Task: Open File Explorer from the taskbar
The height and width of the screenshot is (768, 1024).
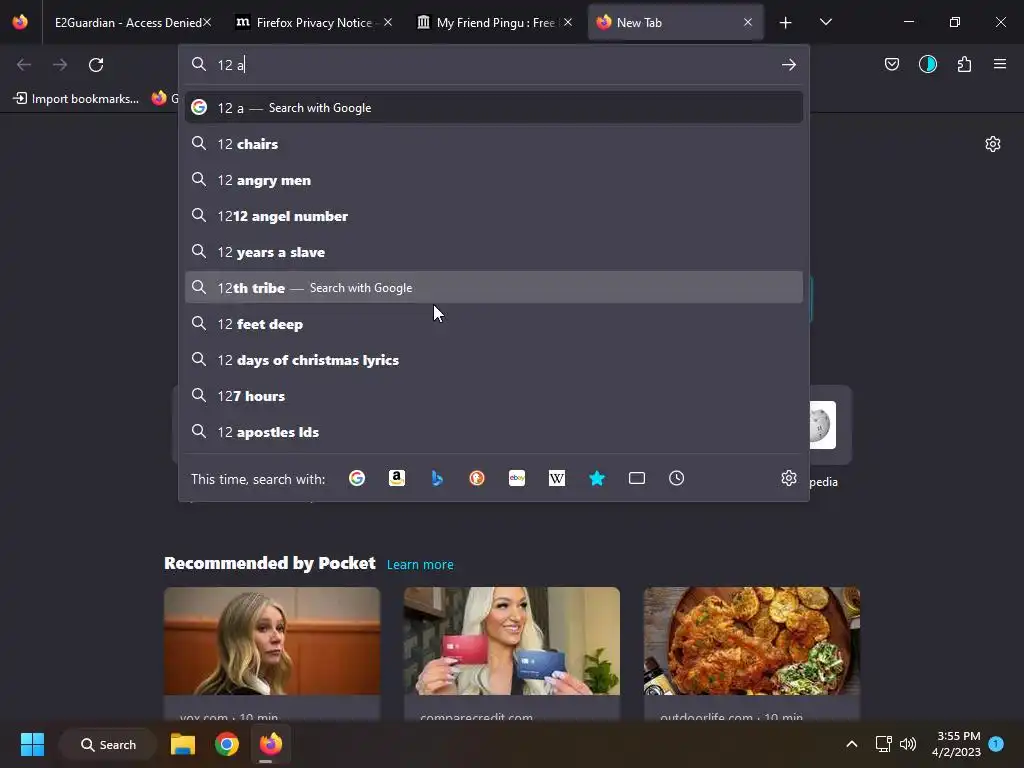Action: (183, 744)
